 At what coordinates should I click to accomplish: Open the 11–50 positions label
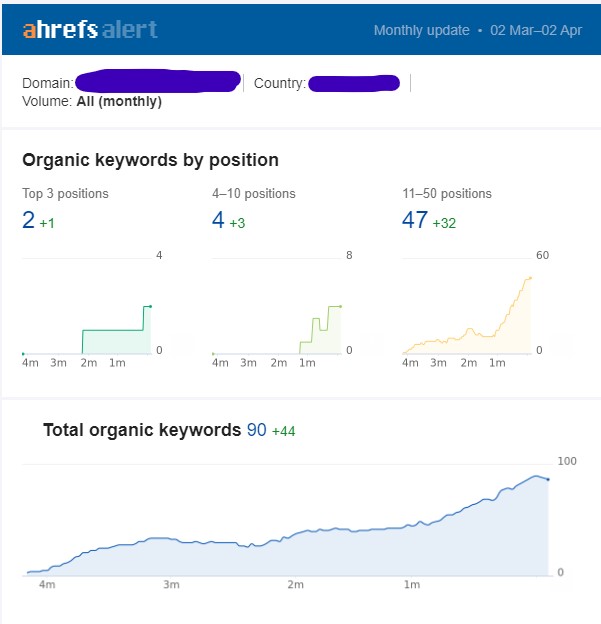pos(447,194)
